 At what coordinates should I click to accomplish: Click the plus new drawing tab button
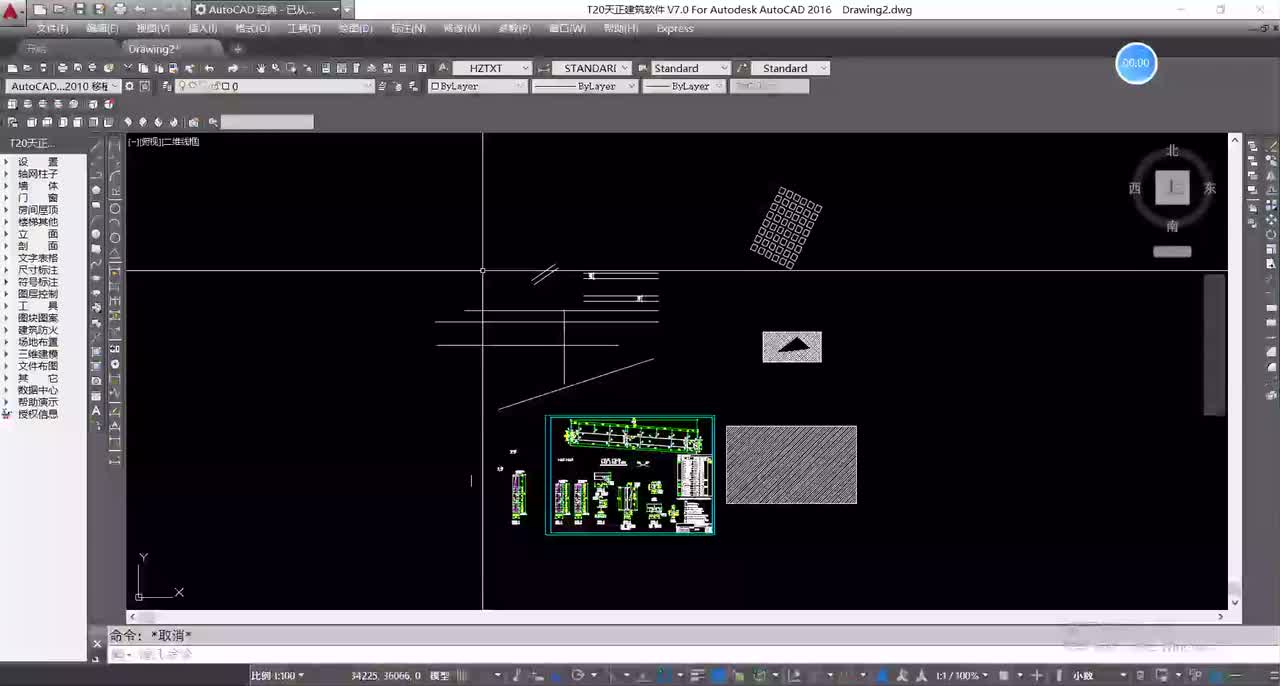(x=237, y=48)
